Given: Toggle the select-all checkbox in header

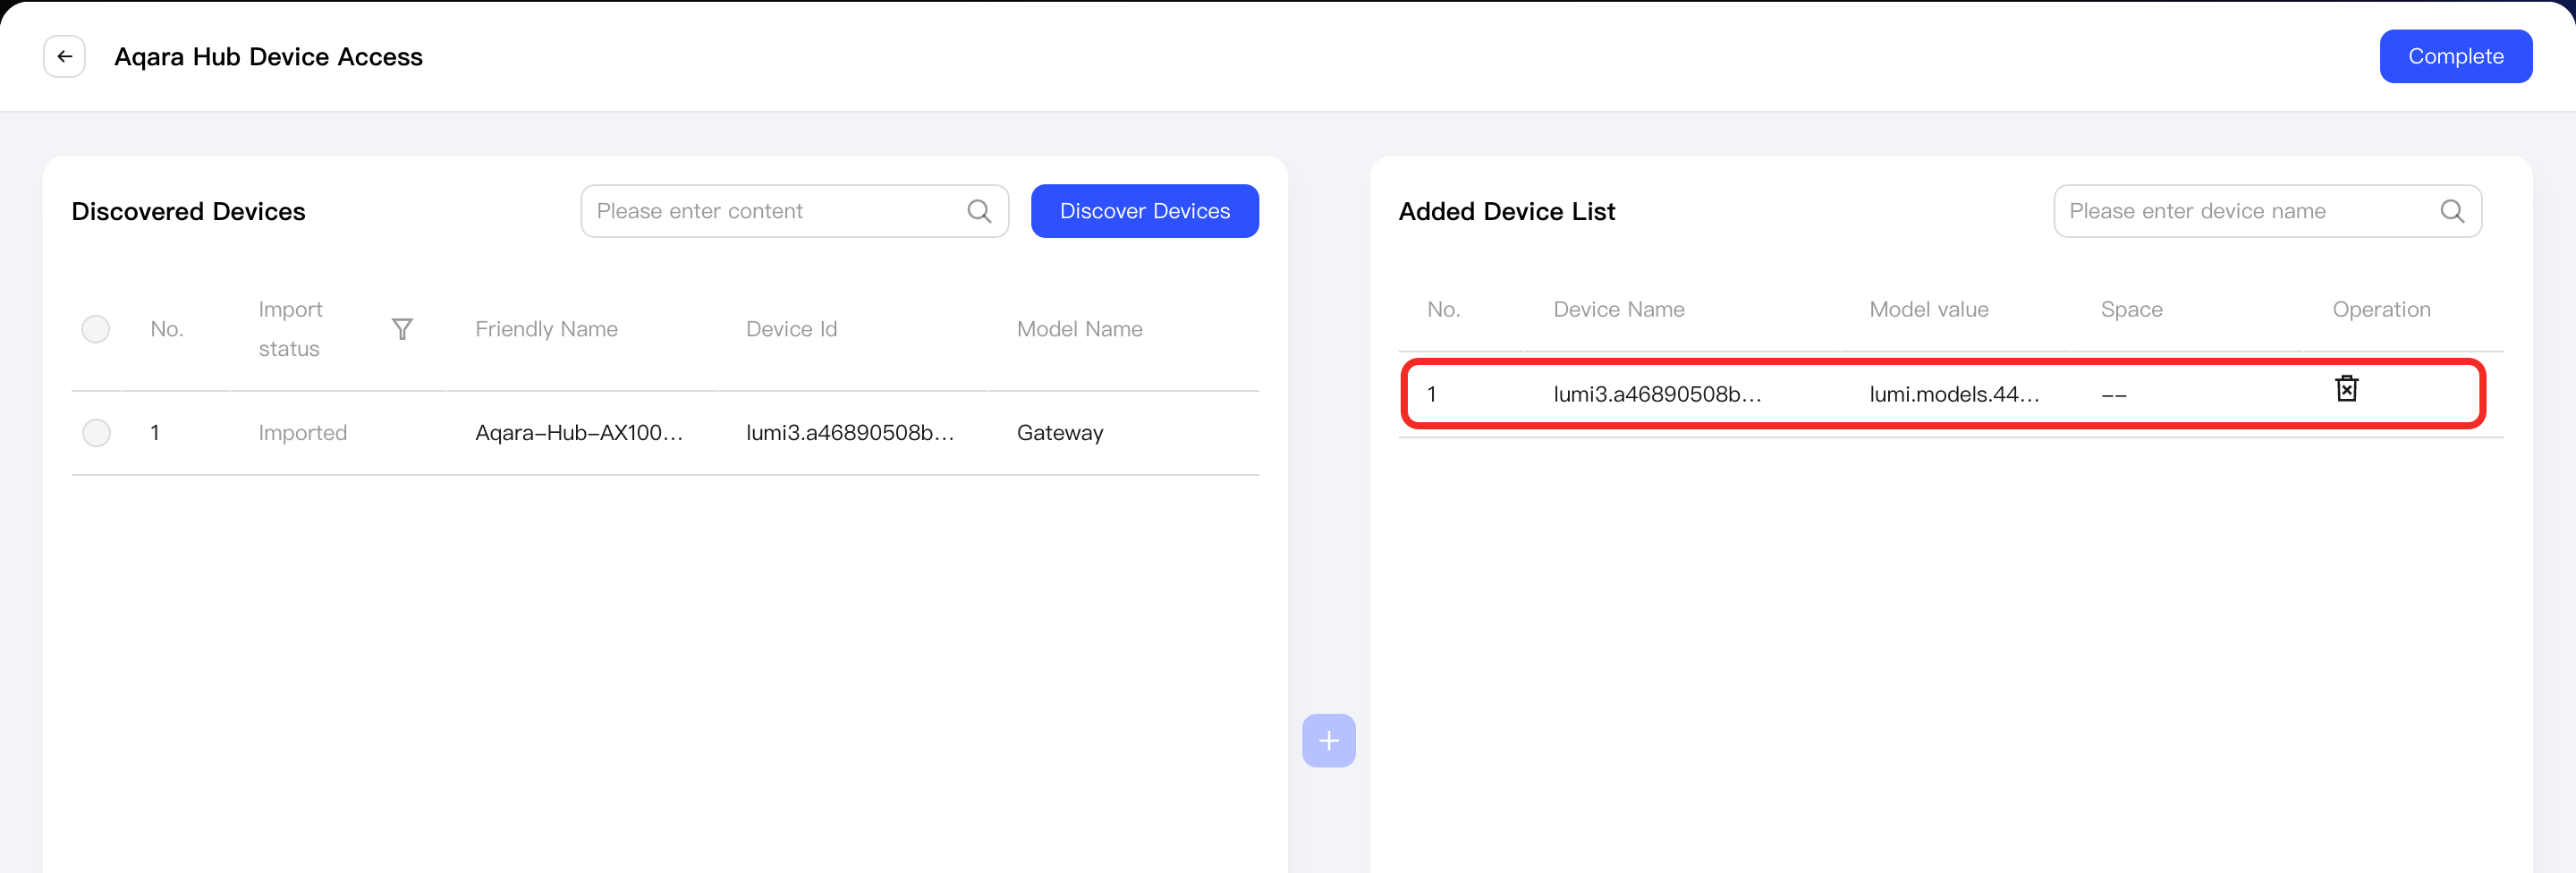Looking at the screenshot, I should (96, 329).
